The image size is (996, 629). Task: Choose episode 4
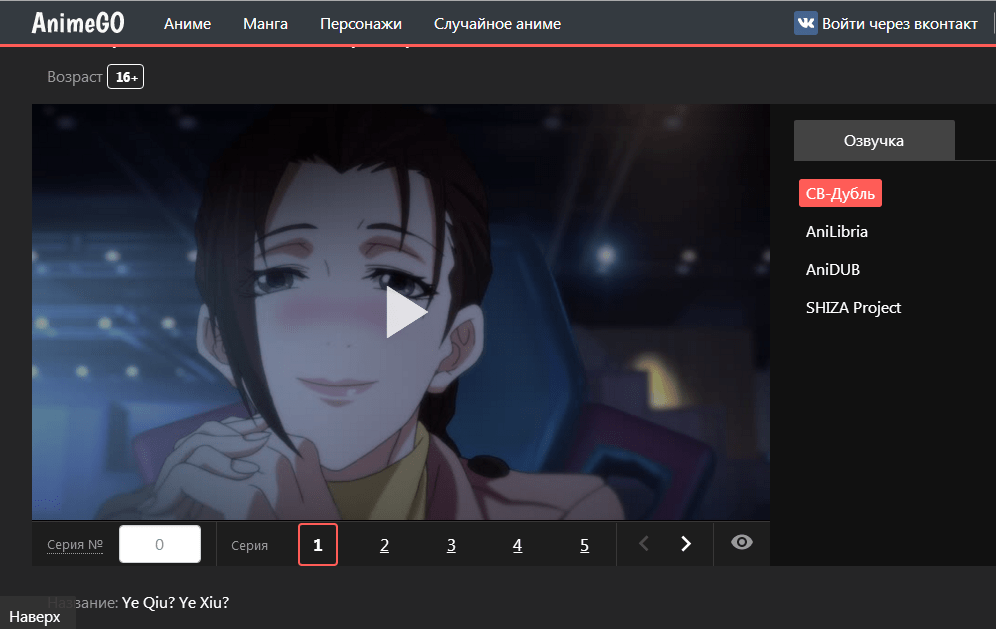(517, 545)
